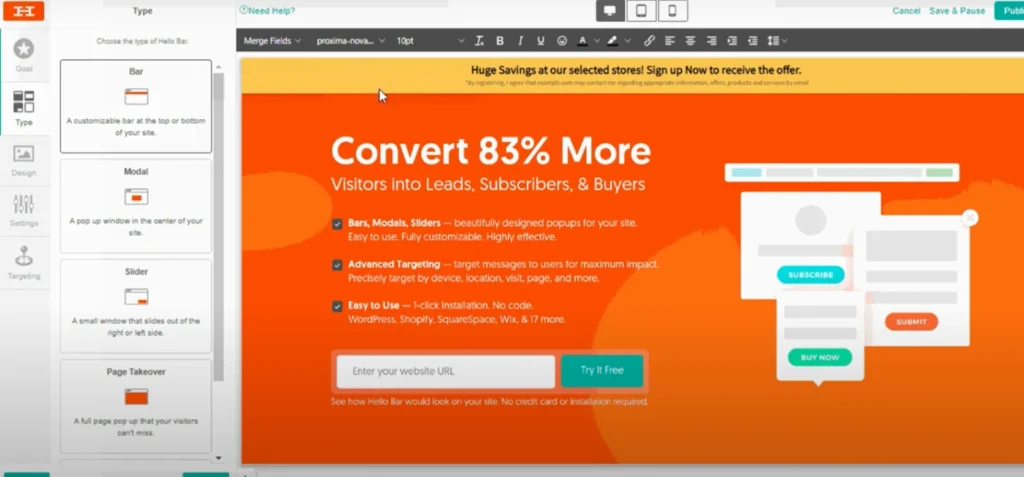Click the SUBMIT button in illustration
1024x477 pixels.
pyautogui.click(x=911, y=321)
